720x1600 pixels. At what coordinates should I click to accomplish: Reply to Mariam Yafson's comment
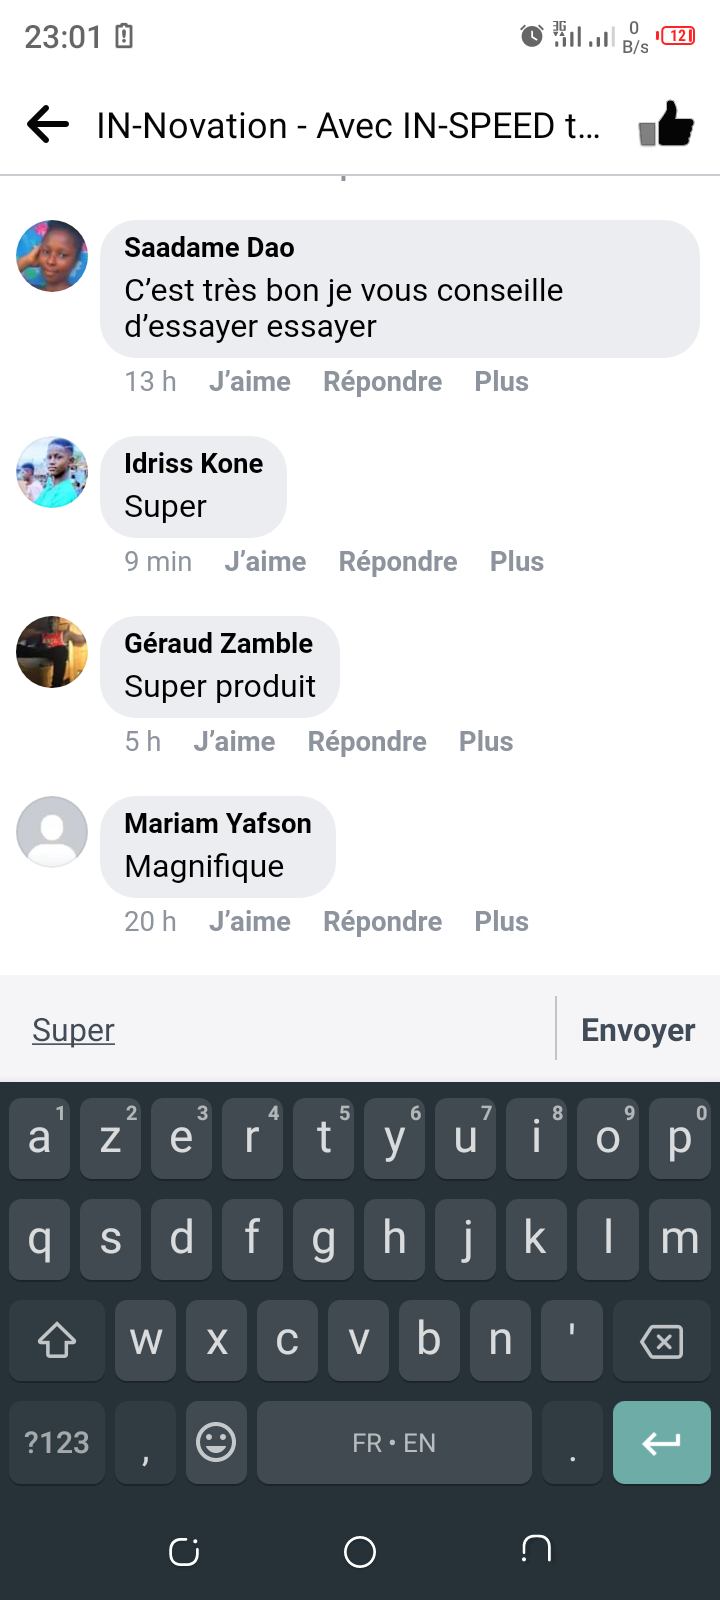382,922
